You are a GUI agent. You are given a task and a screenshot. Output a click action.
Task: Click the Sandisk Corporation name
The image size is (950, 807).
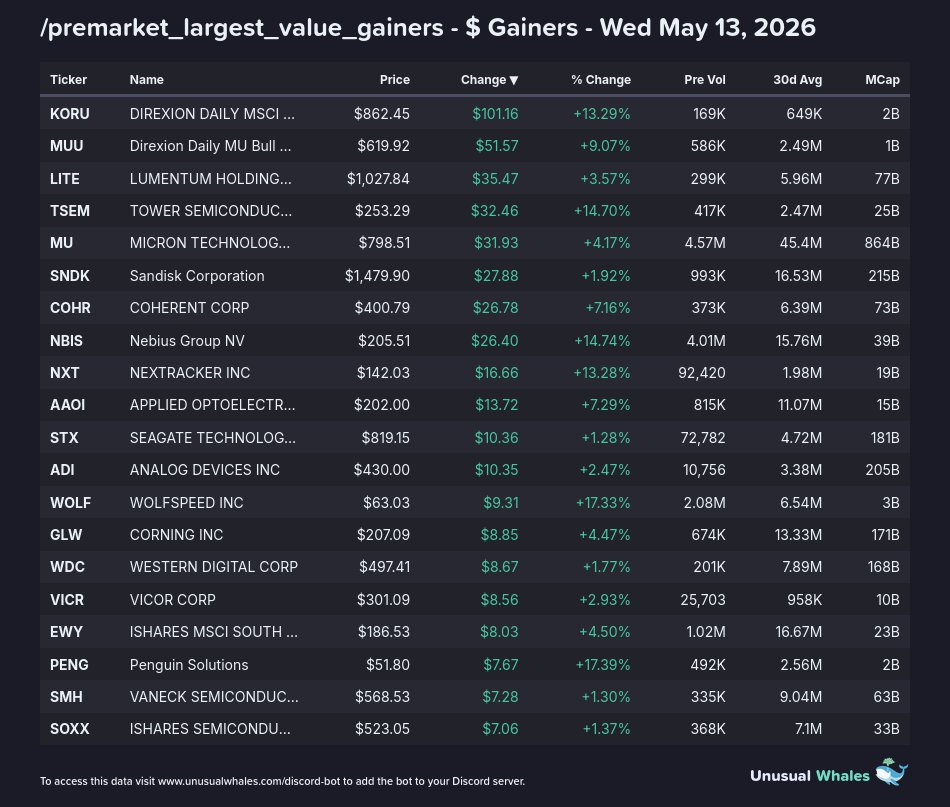[x=197, y=276]
